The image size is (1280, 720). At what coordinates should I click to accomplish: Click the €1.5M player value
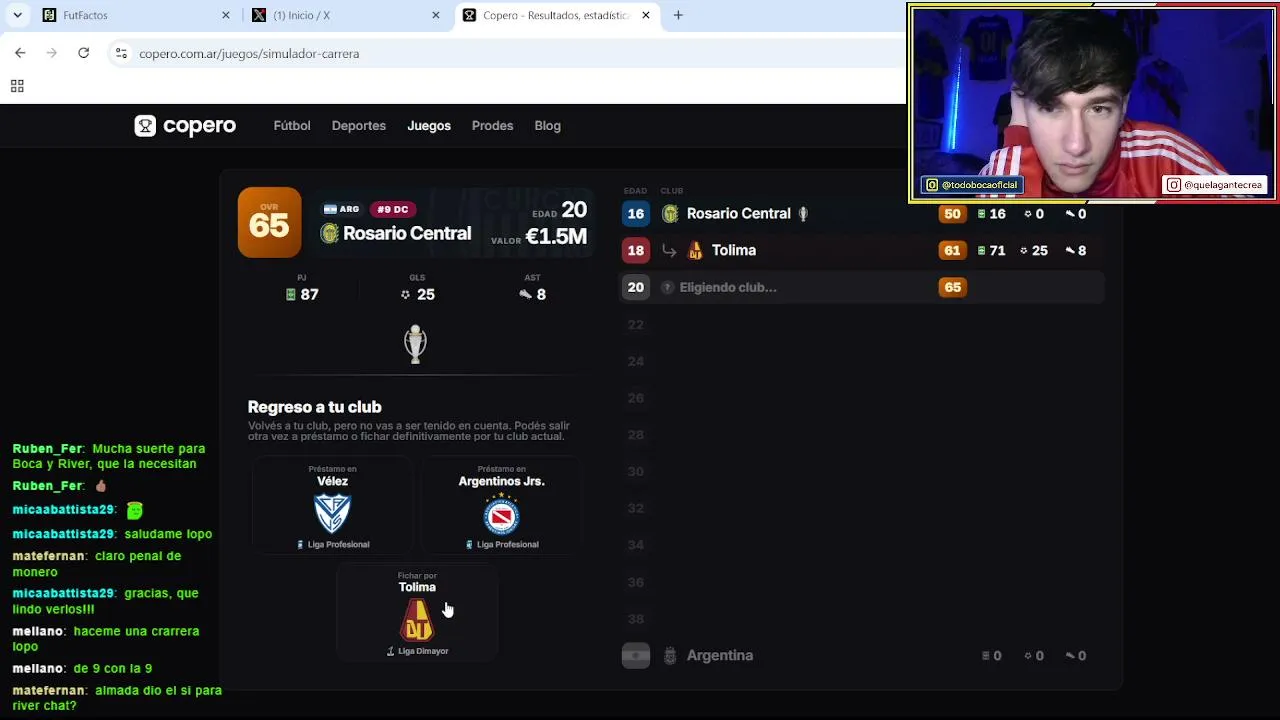[x=556, y=237]
